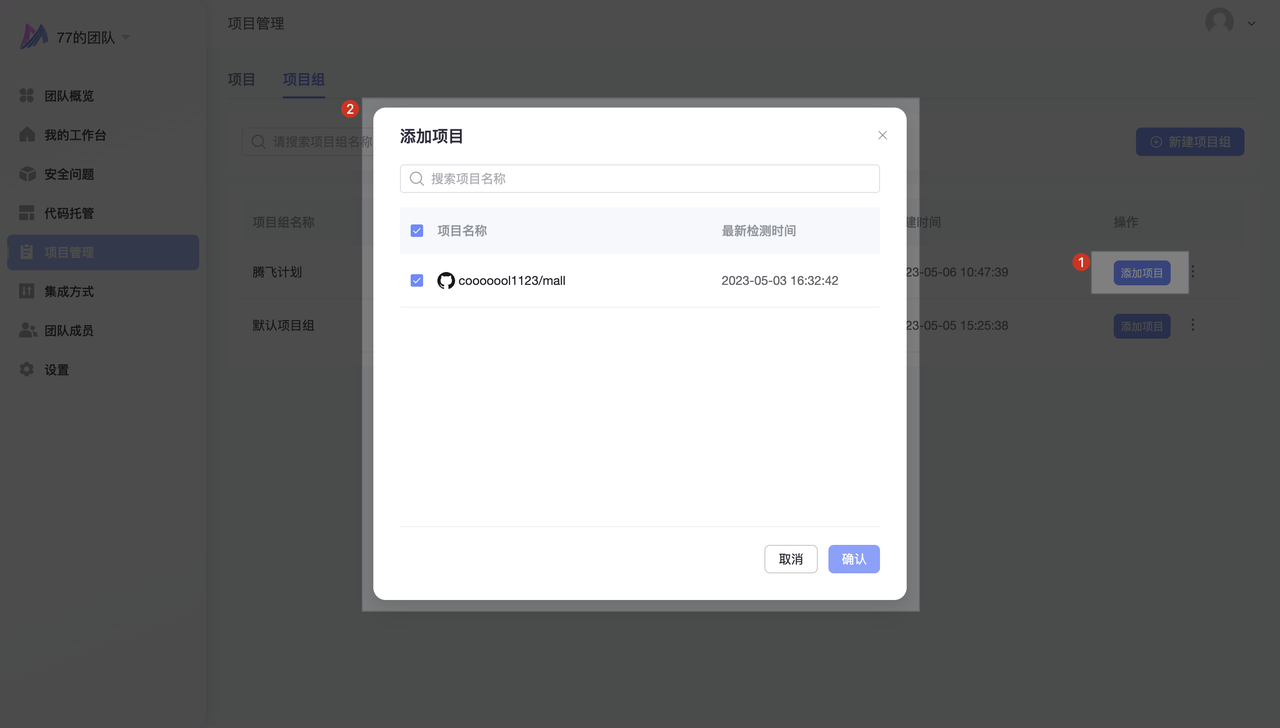Open 代码托管 sidebar item
Viewport: 1280px width, 728px height.
pos(68,213)
